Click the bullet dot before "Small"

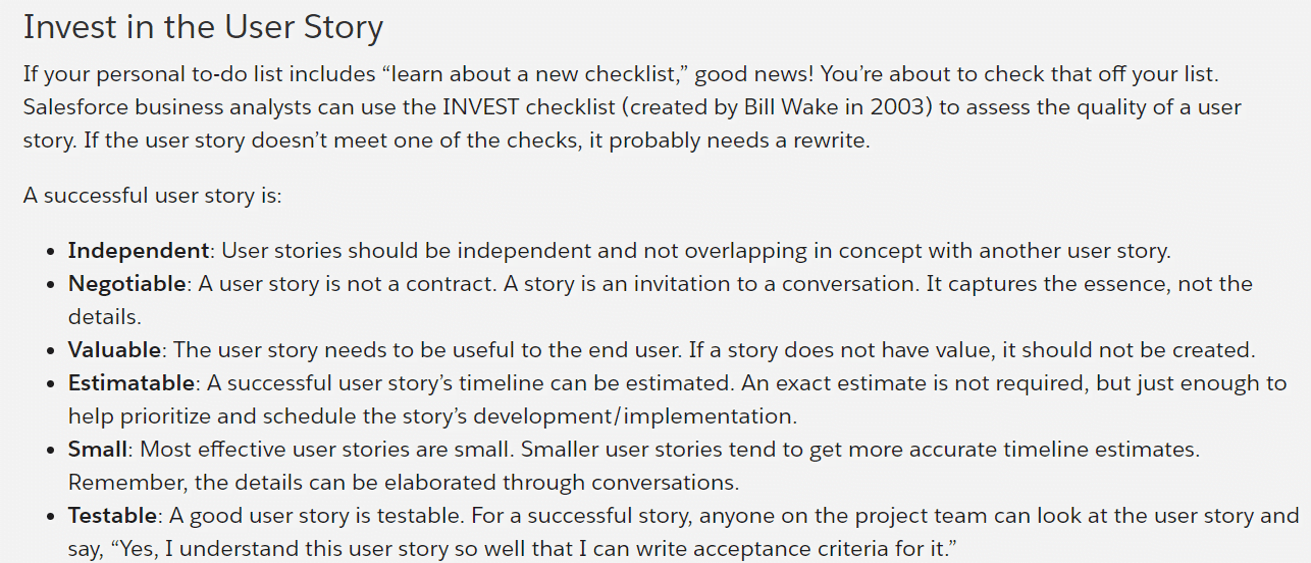pyautogui.click(x=51, y=450)
